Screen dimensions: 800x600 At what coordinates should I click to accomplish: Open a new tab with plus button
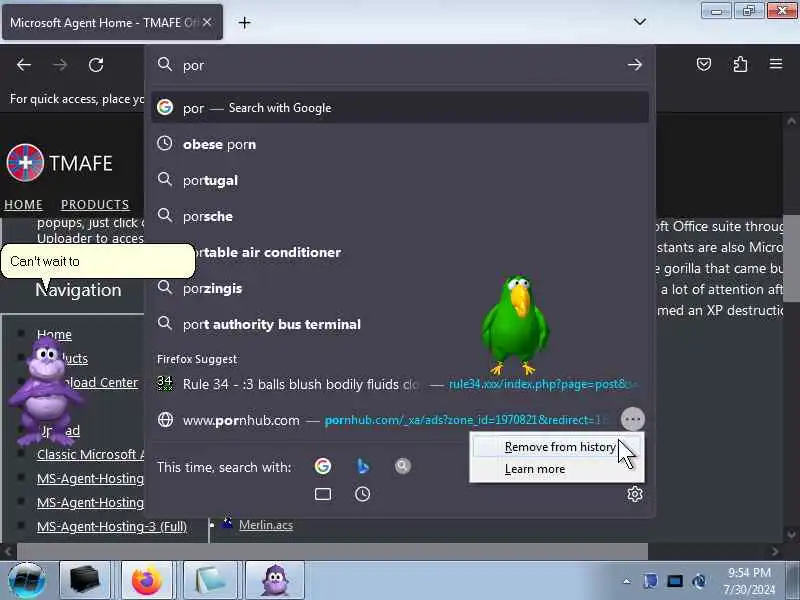(244, 22)
